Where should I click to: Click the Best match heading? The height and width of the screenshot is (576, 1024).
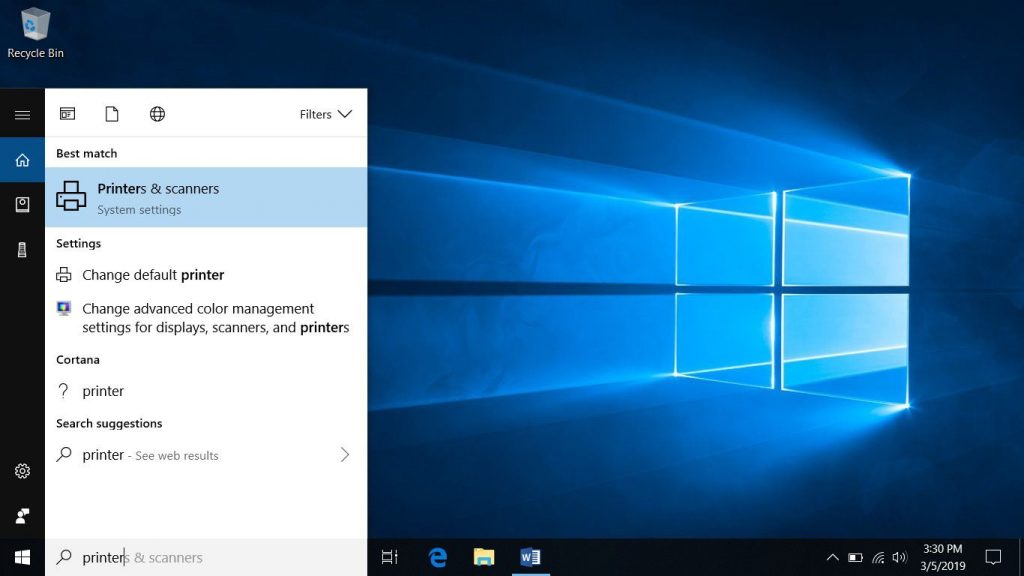point(87,153)
